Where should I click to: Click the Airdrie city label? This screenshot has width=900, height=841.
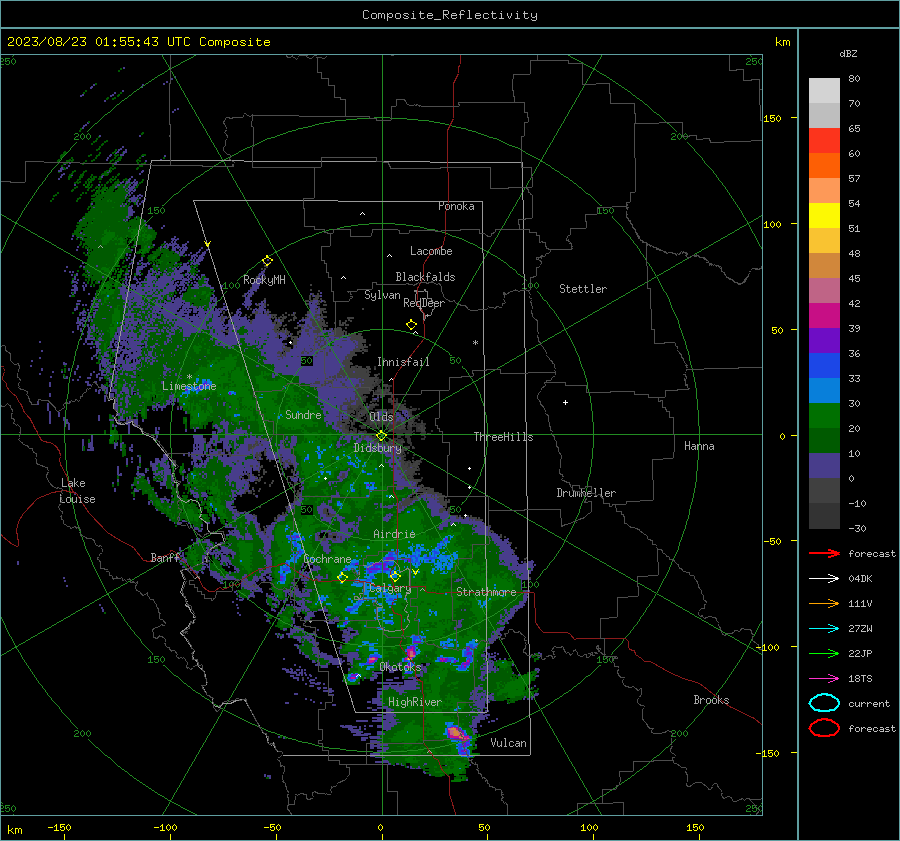(394, 534)
